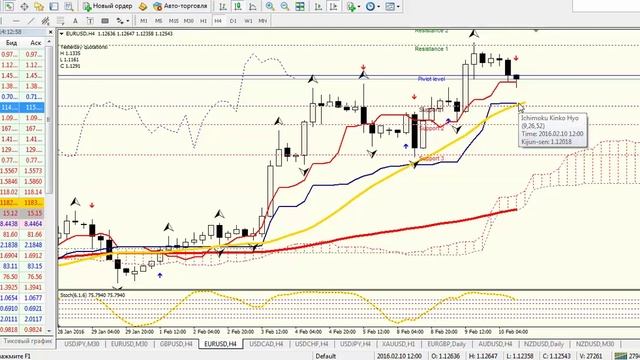This screenshot has height=360, width=640.
Task: Open the MetaEditor yellow book icon
Action: click(x=142, y=7)
